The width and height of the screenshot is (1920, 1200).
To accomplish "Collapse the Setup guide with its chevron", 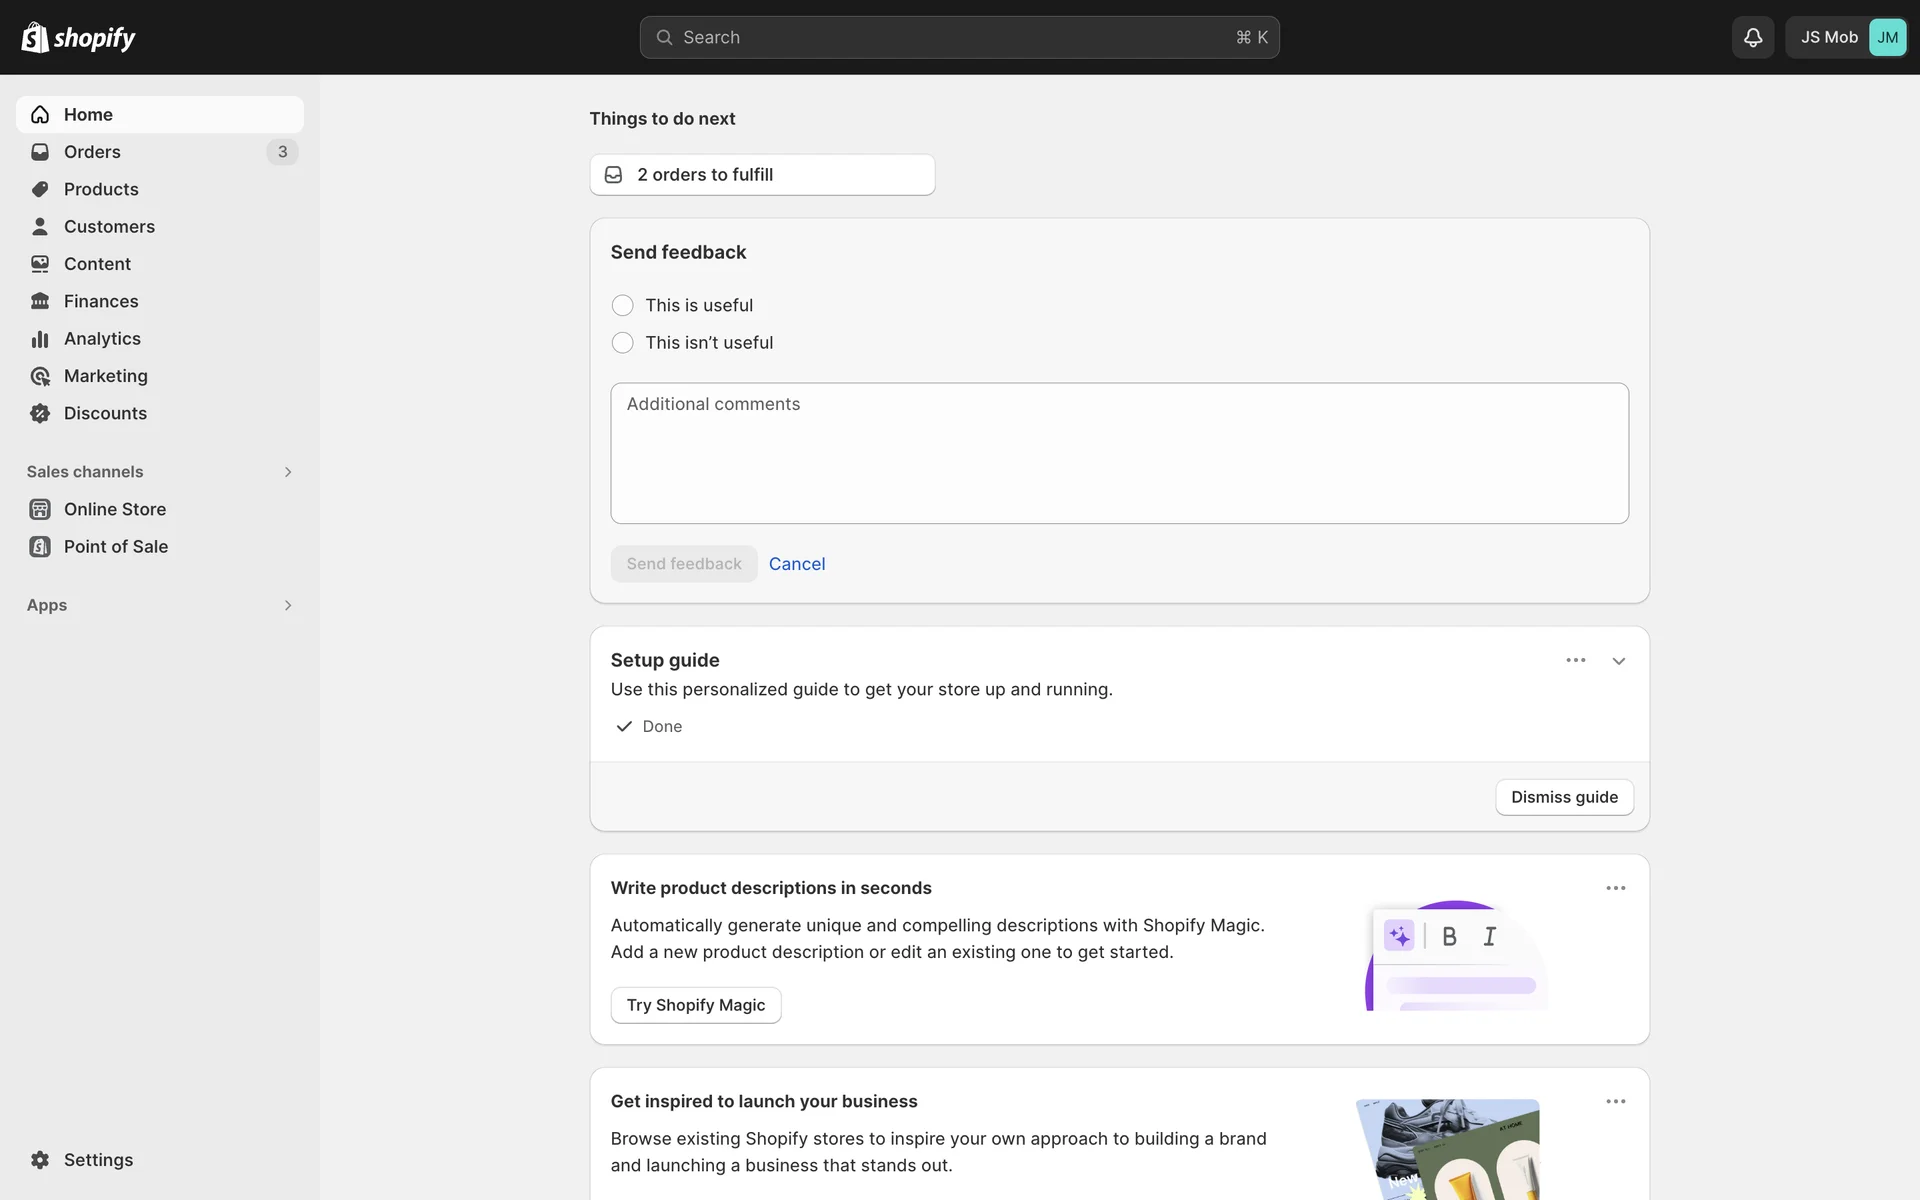I will [x=1618, y=660].
